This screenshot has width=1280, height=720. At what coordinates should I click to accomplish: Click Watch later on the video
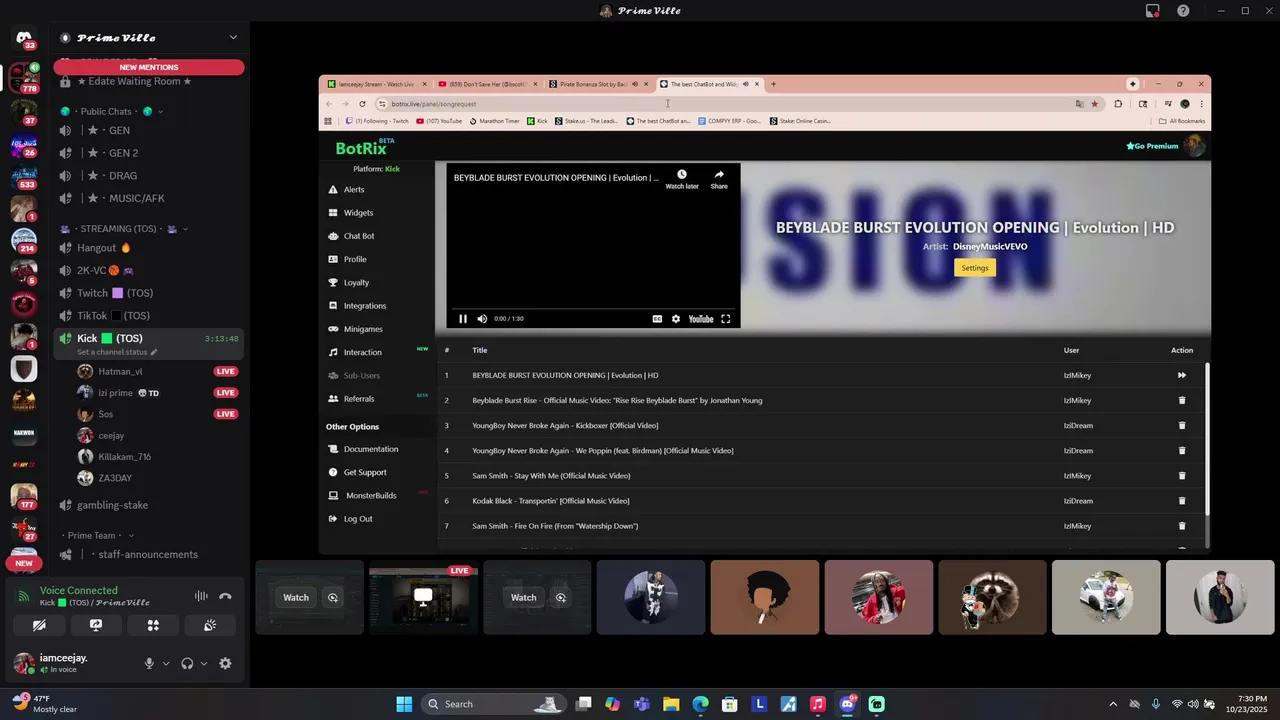coord(682,179)
